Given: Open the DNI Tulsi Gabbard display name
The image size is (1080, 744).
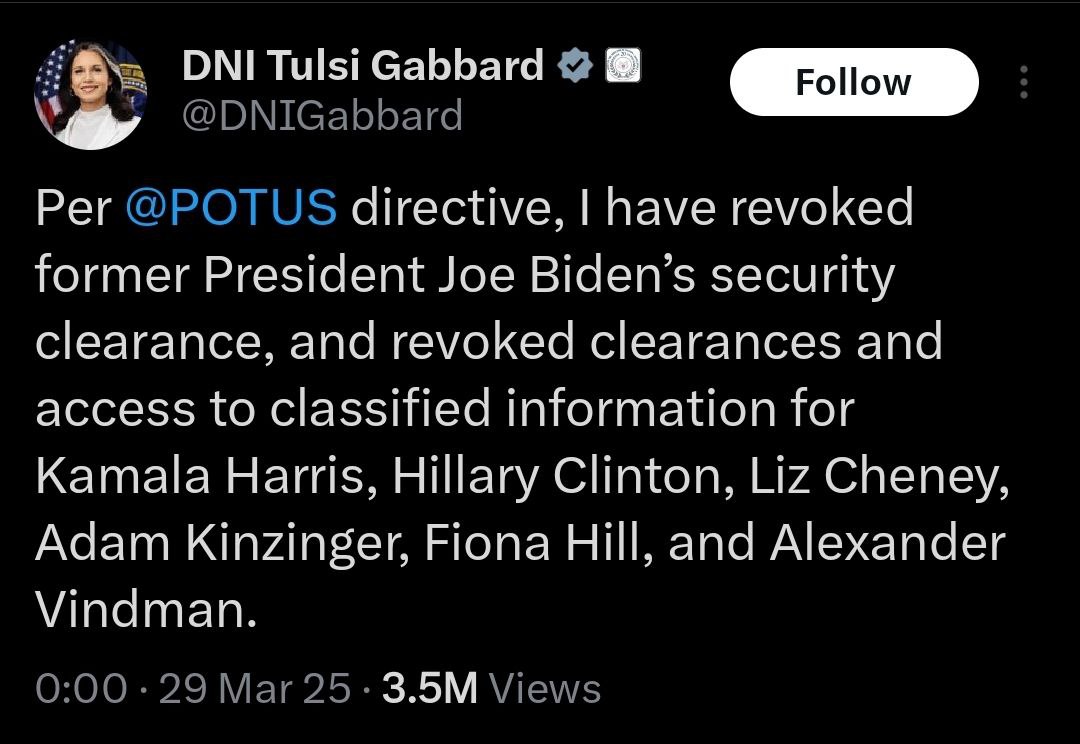Looking at the screenshot, I should tap(362, 68).
